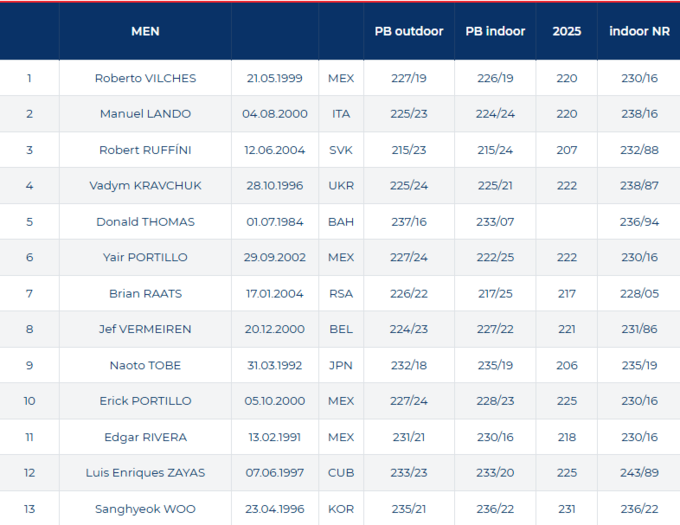Select Naoto TOBE's name cell

coord(145,365)
